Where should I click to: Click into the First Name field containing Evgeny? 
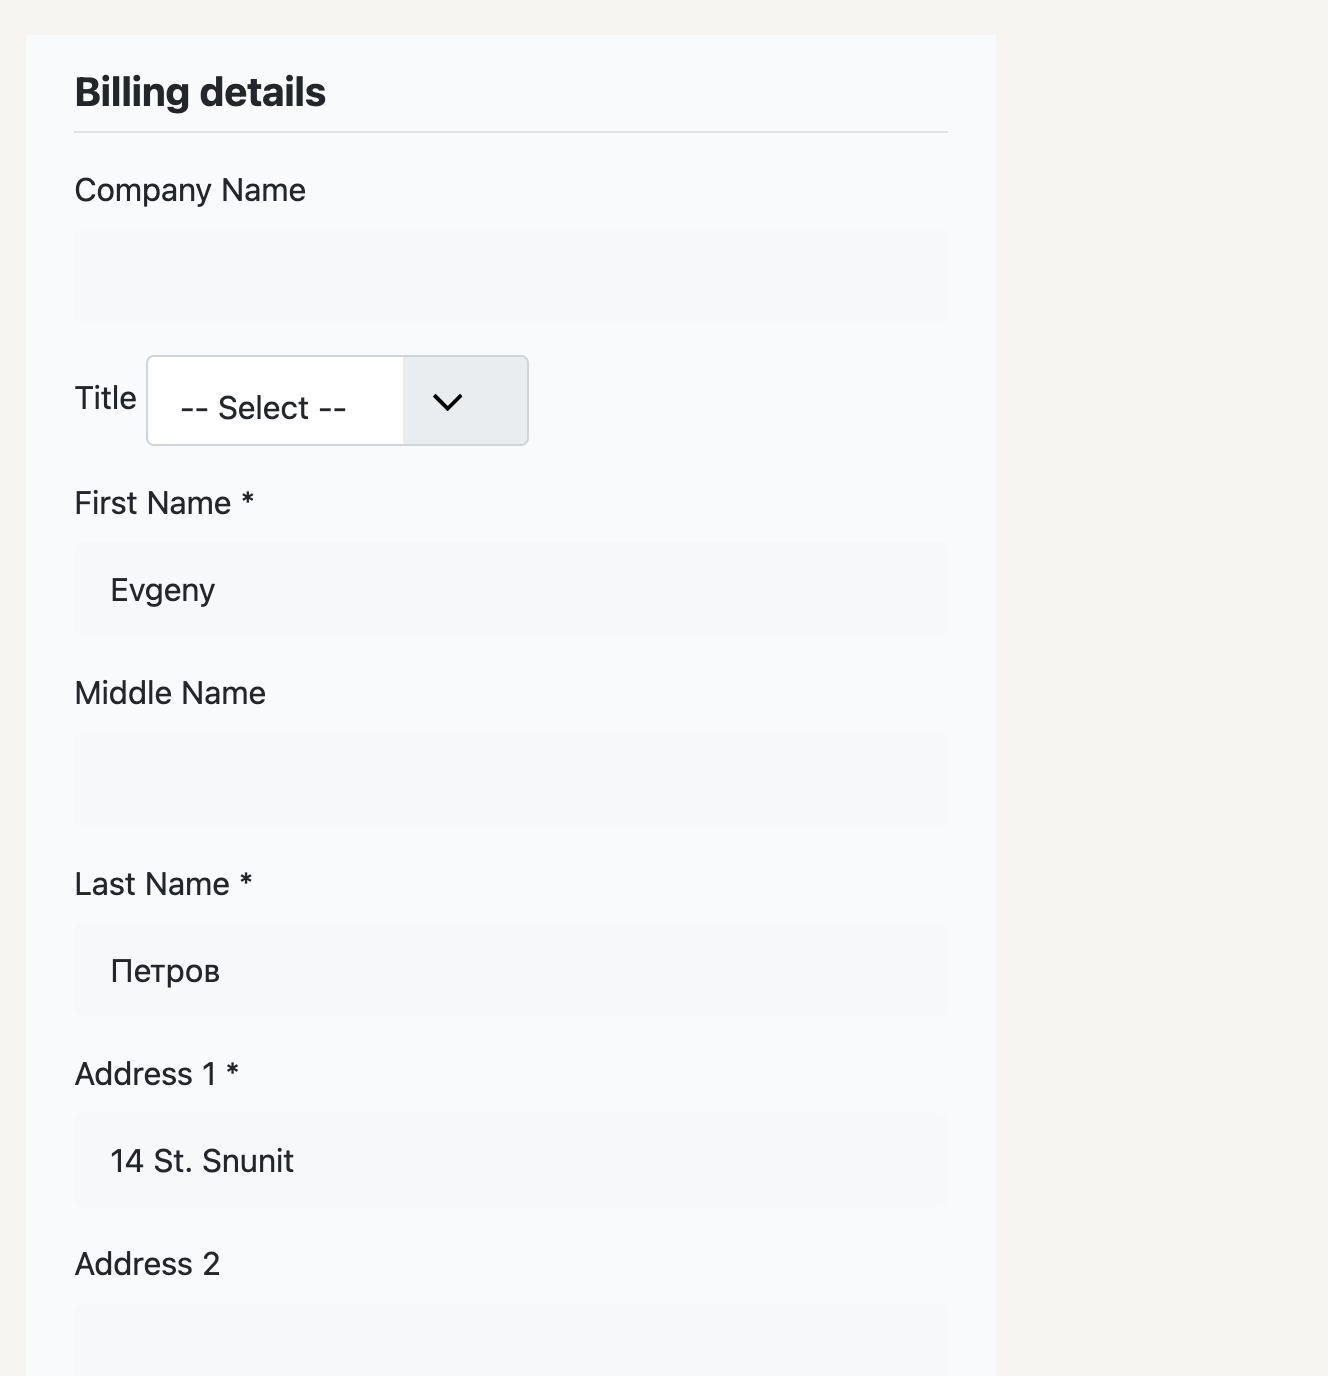[511, 589]
